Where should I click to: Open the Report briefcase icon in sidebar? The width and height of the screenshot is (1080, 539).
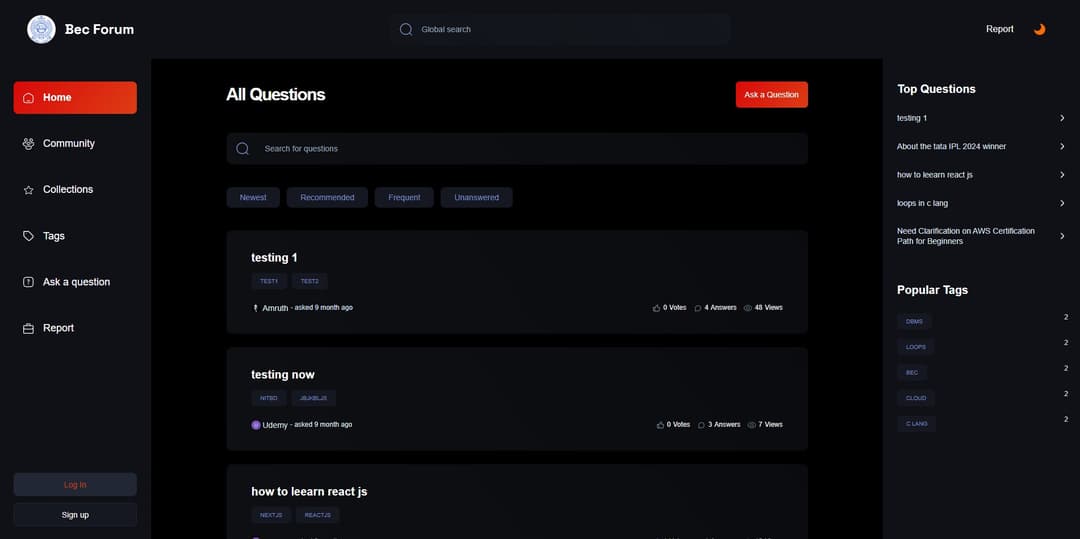pos(28,328)
